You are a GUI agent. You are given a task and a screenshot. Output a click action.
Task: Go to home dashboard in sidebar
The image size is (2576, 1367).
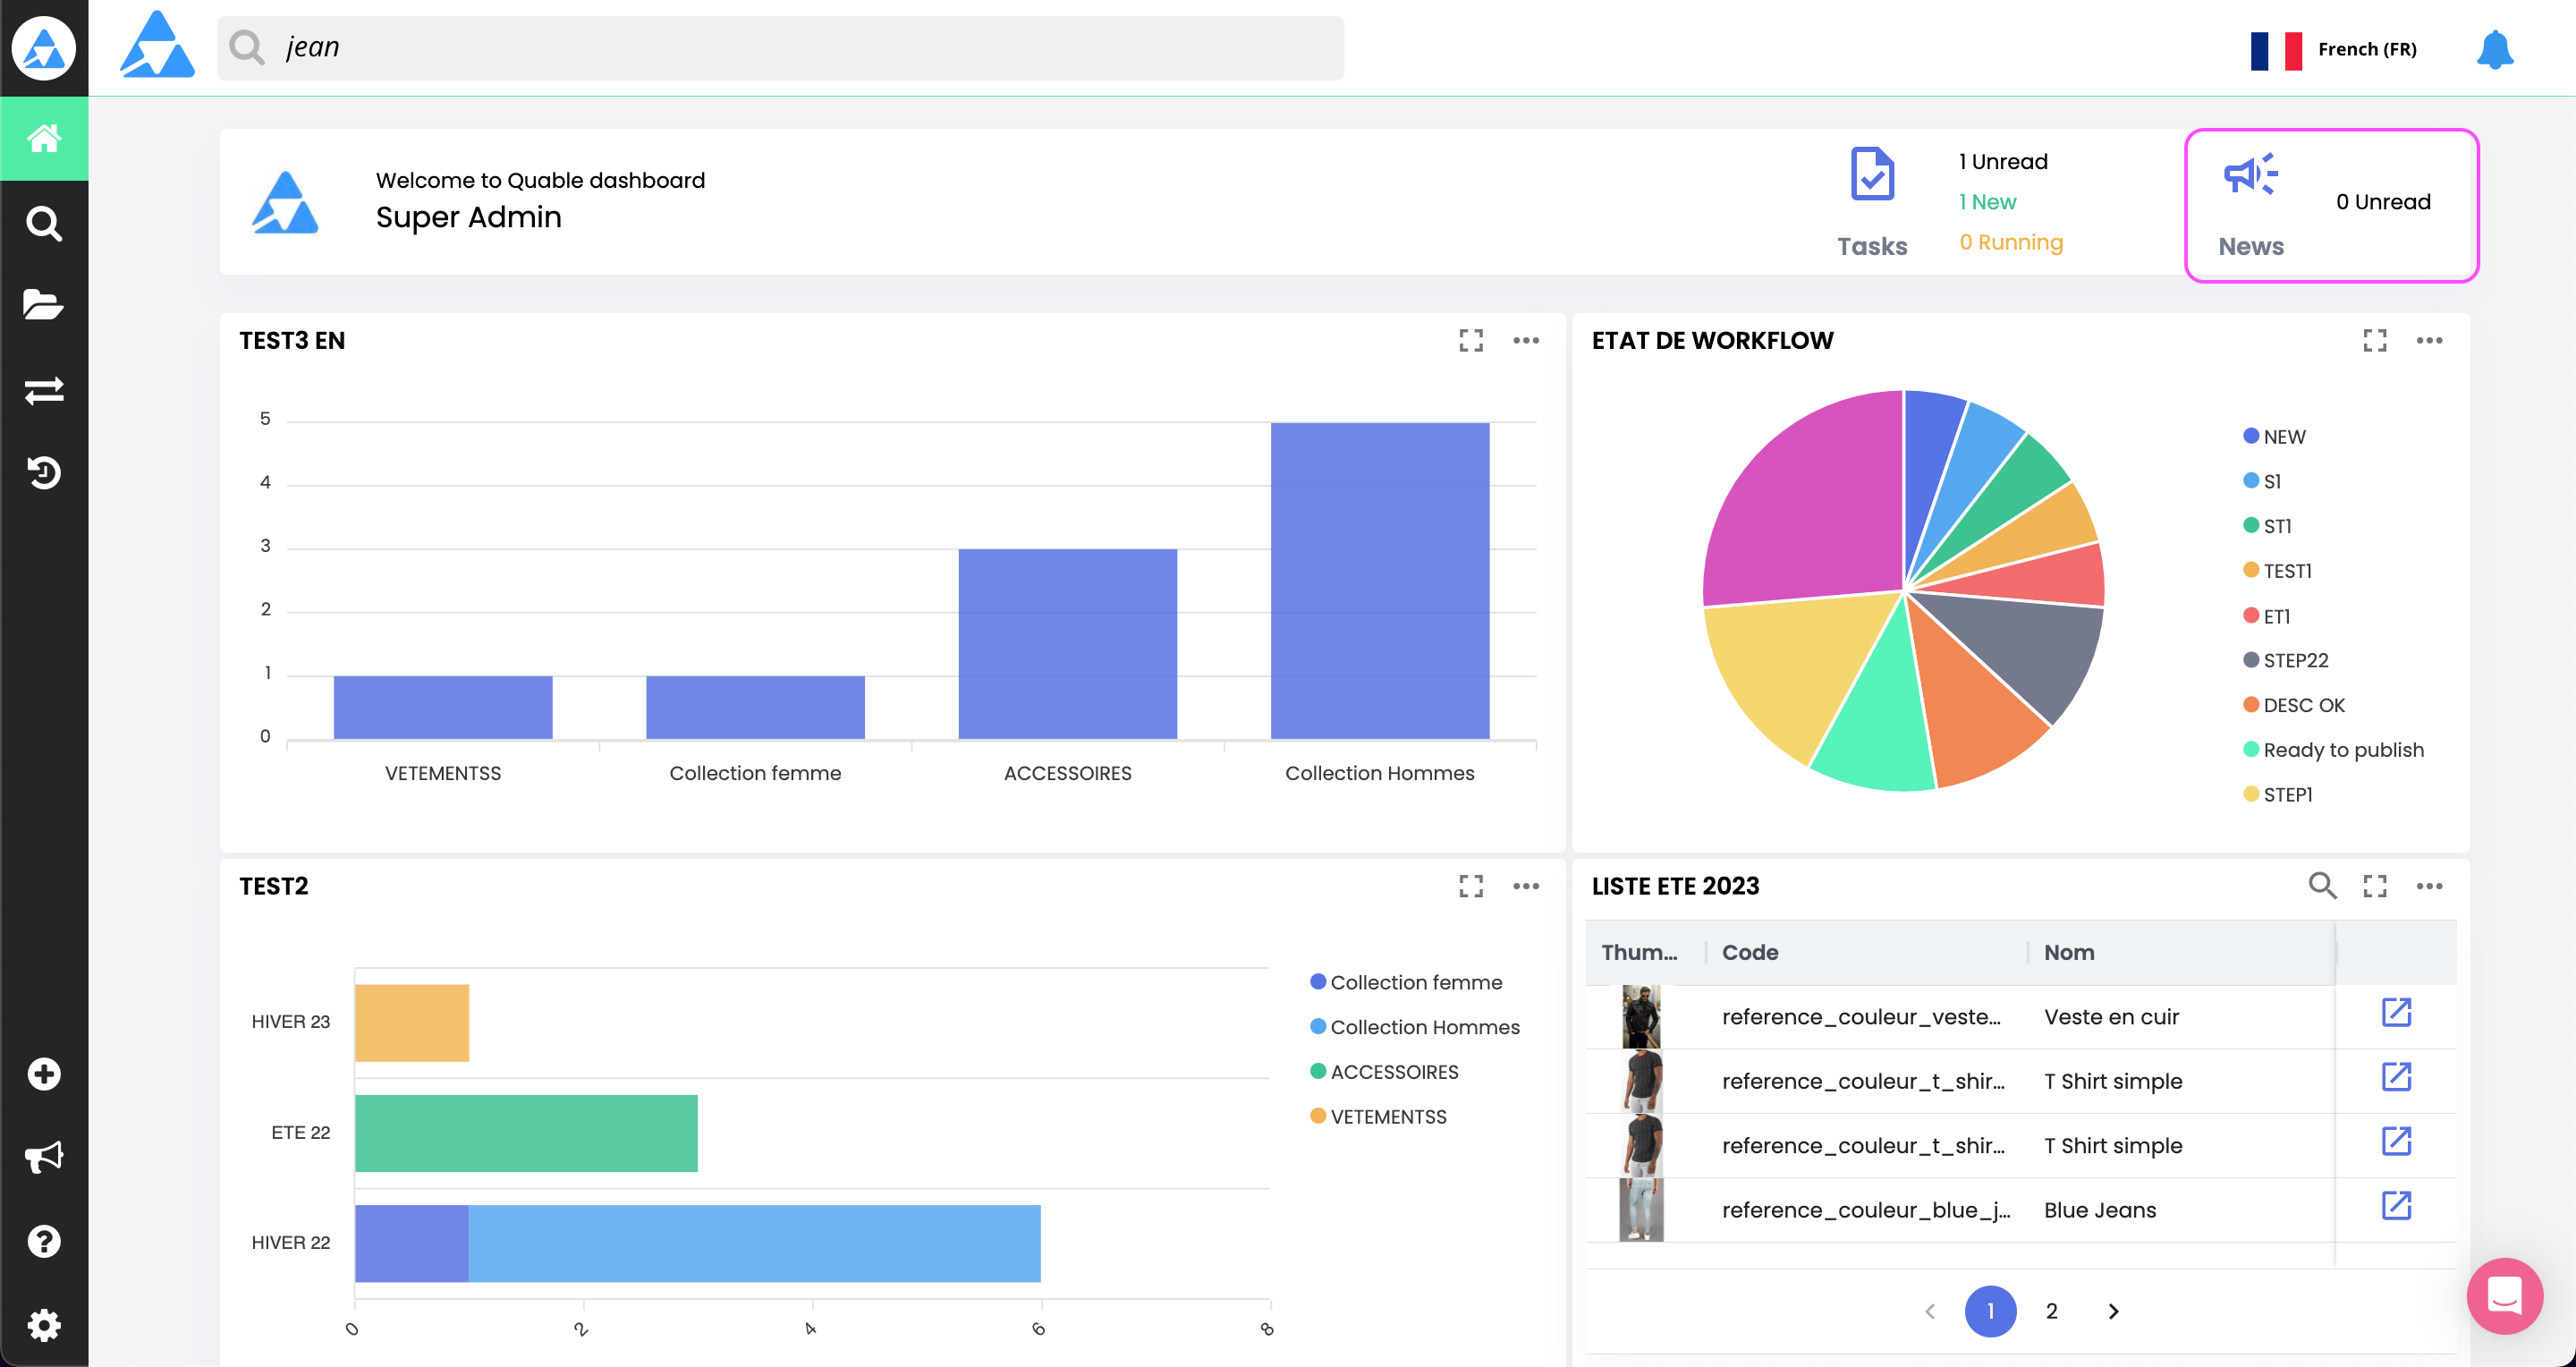click(x=43, y=138)
